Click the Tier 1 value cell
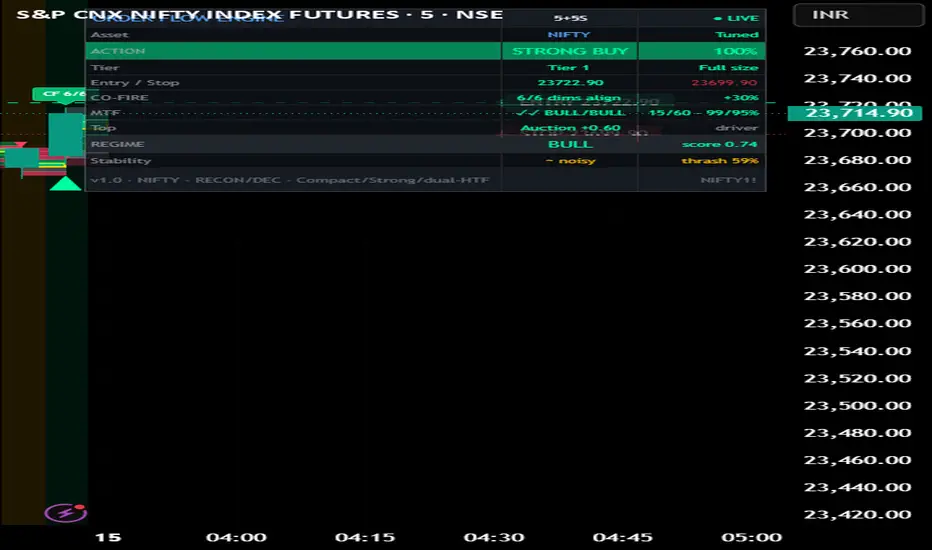Image resolution: width=932 pixels, height=550 pixels. [568, 68]
